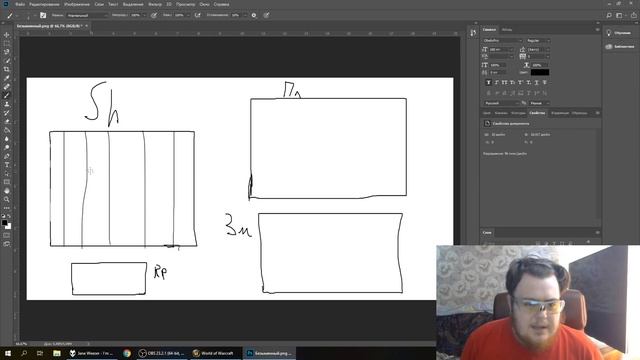Select the Rectangle shape tool
The width and height of the screenshot is (640, 360).
tap(7, 182)
